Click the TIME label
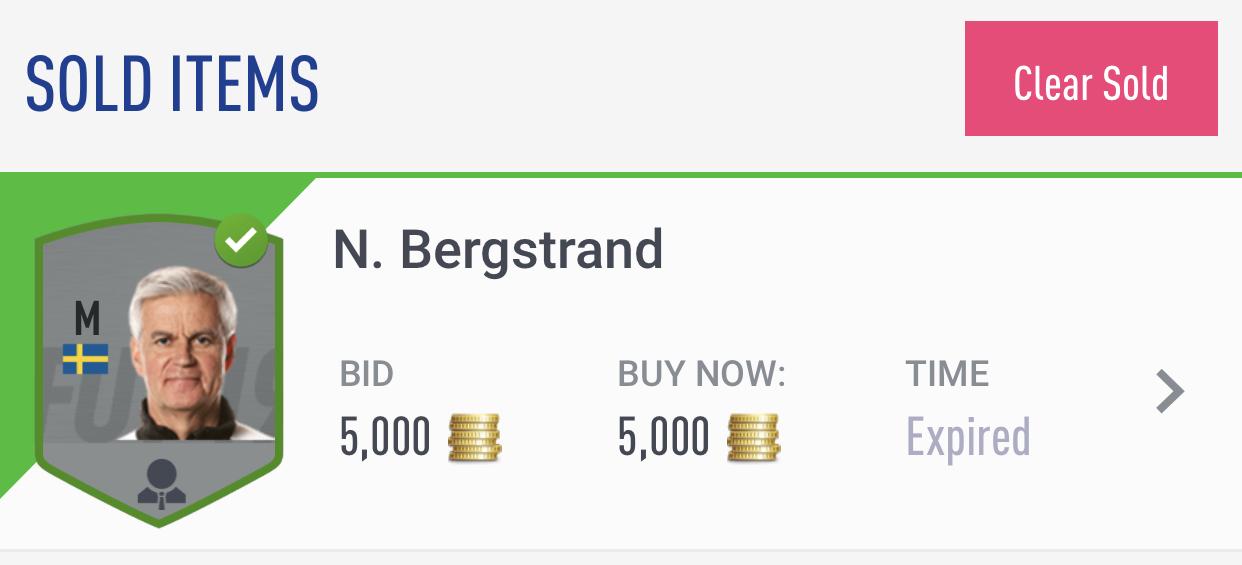The width and height of the screenshot is (1242, 565). (x=947, y=374)
